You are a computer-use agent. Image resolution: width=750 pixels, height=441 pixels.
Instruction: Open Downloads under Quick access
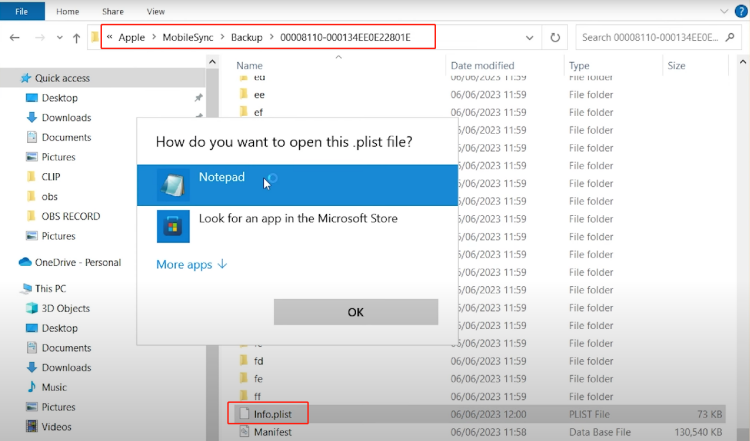click(x=66, y=117)
